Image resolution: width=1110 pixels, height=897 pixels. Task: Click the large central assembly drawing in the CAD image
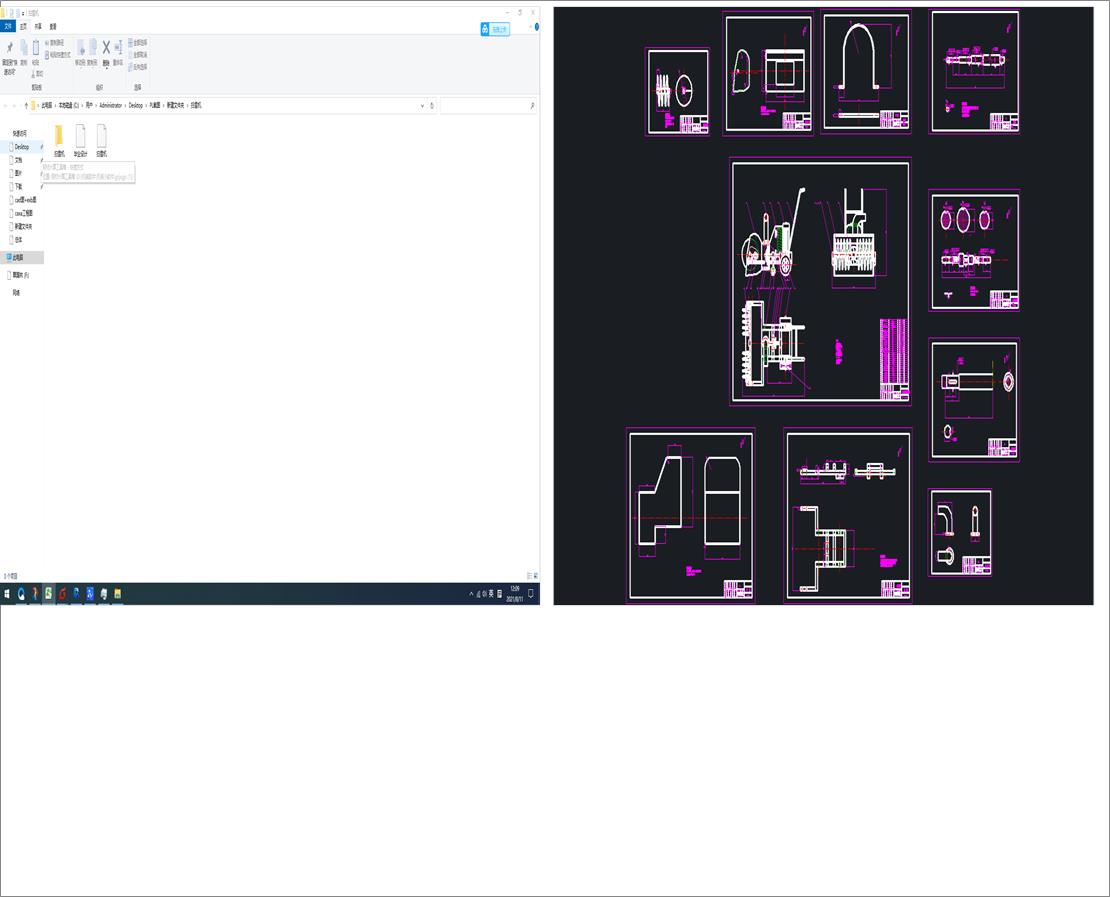coord(820,282)
